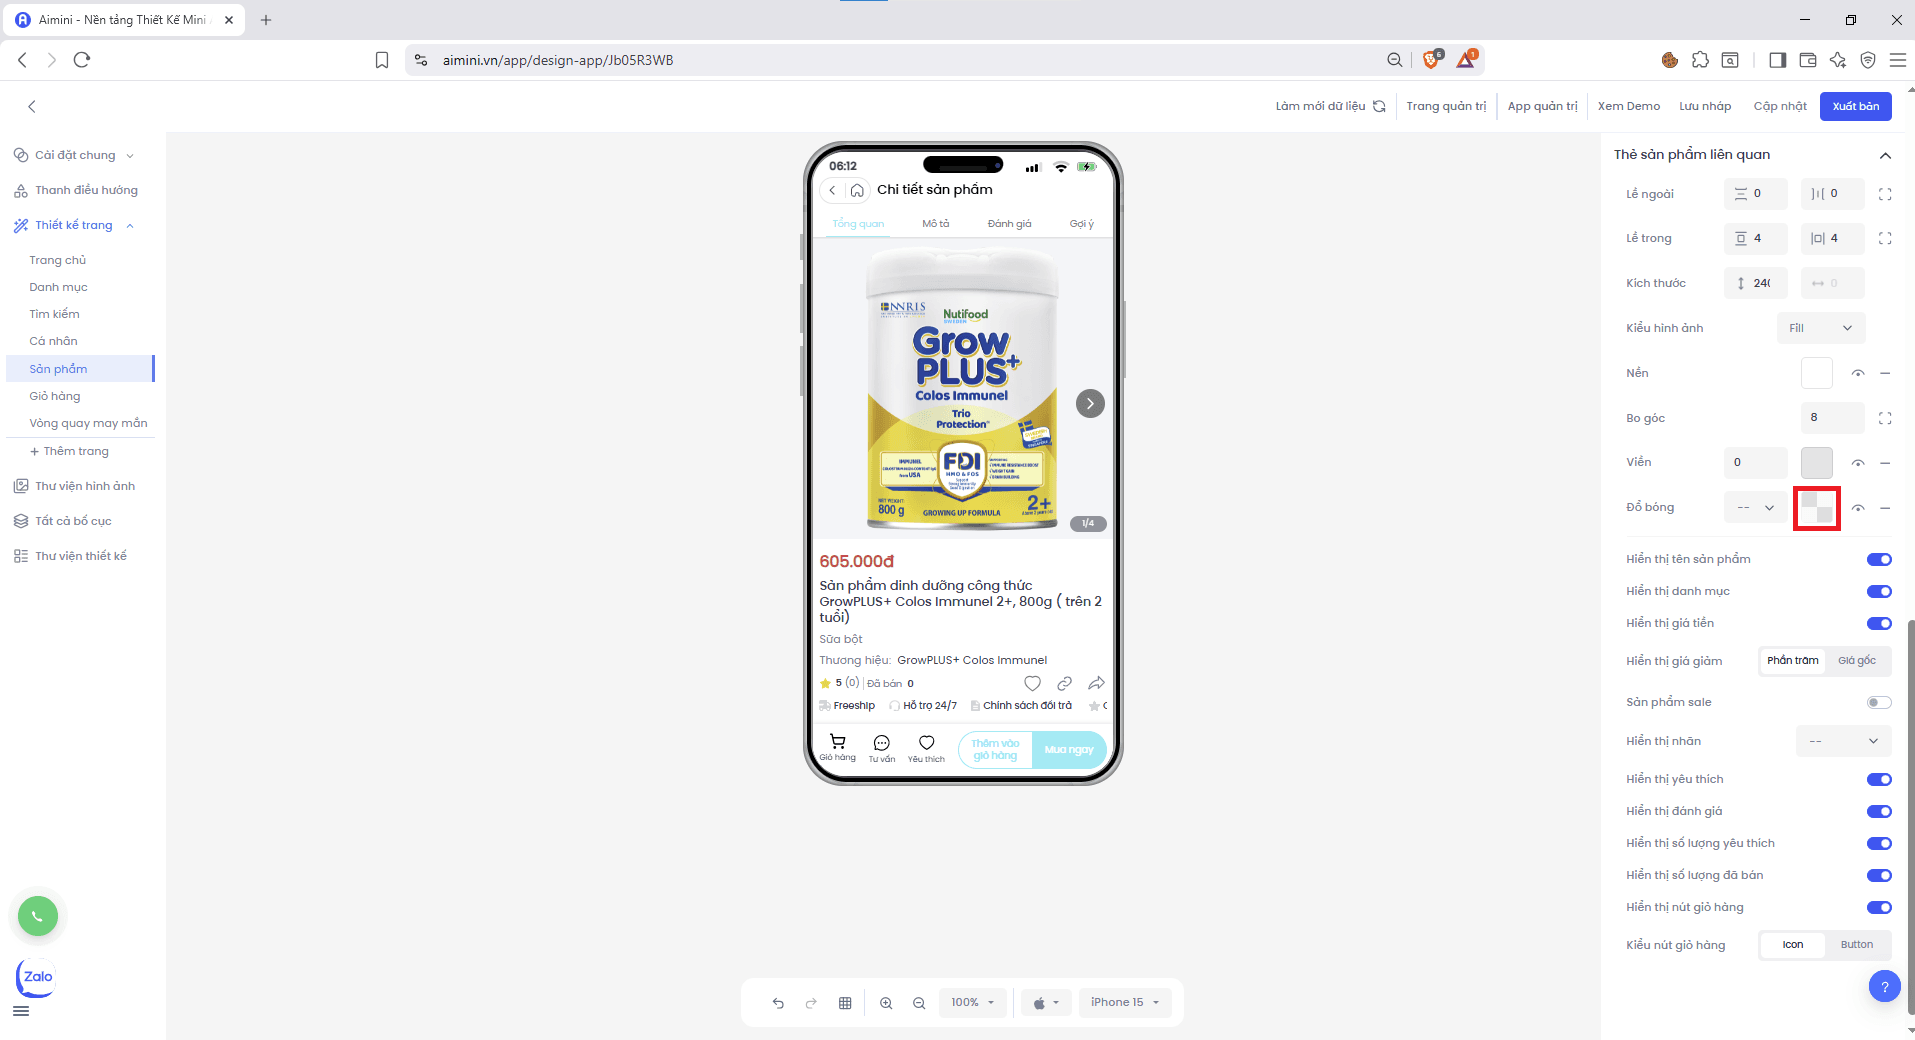The width and height of the screenshot is (1915, 1040).
Task: Toggle Hiển thị yêu thích switch
Action: coord(1878,780)
